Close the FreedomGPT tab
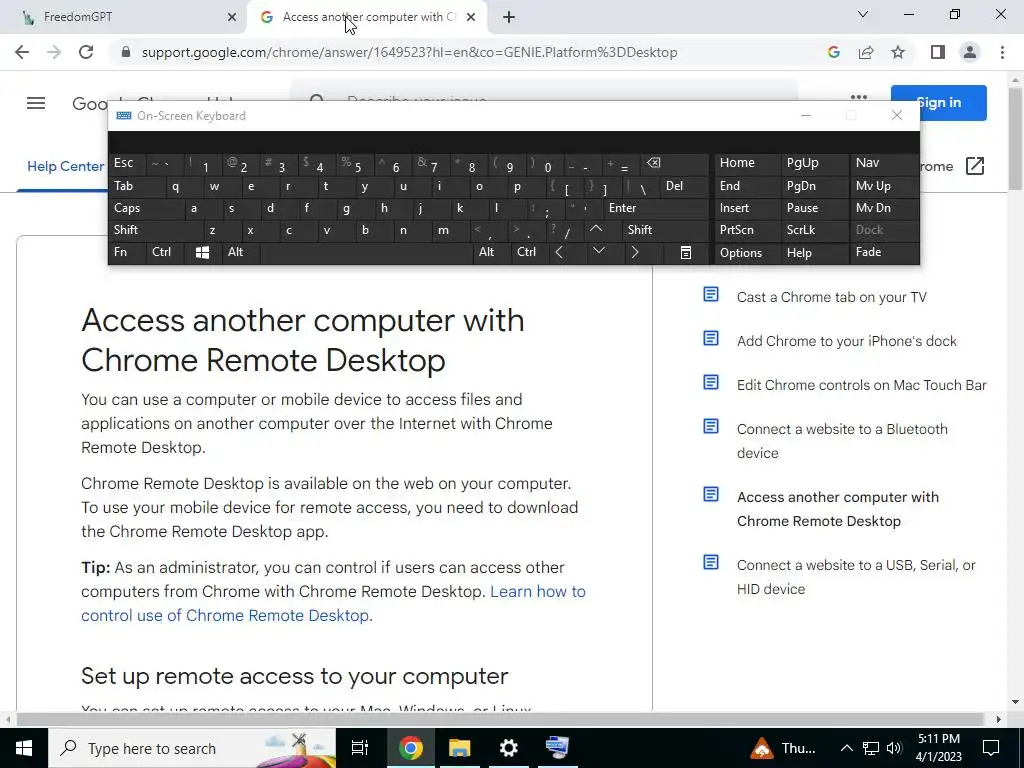The height and width of the screenshot is (768, 1024). 232,18
